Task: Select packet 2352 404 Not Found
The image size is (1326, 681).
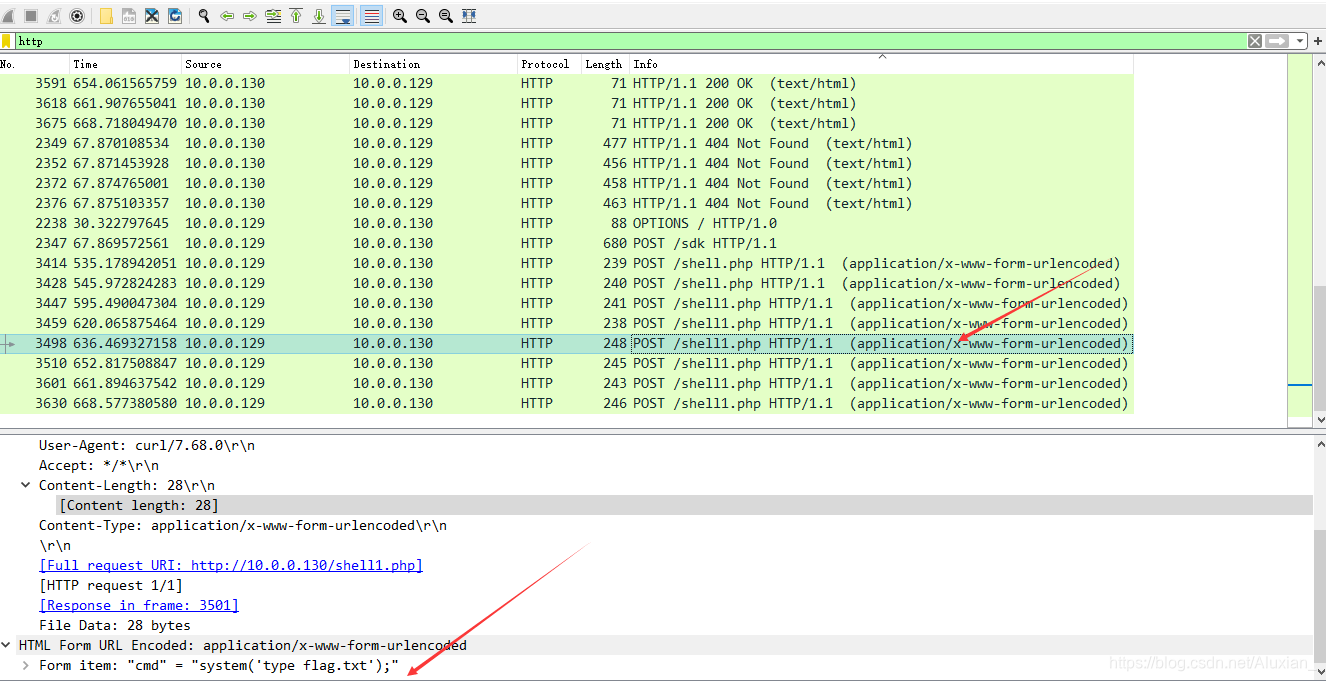Action: (566, 163)
